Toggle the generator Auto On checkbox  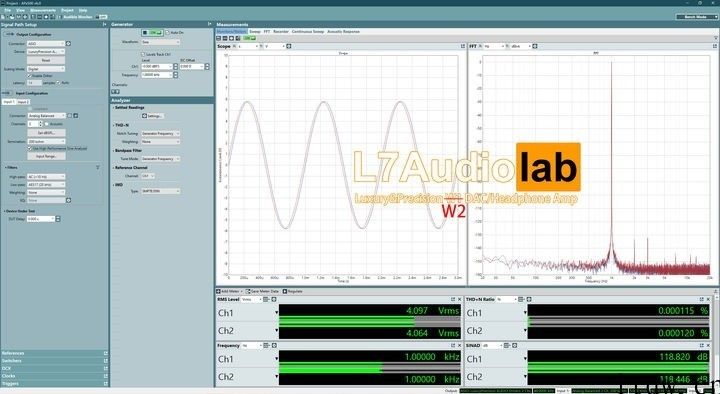pyautogui.click(x=167, y=33)
